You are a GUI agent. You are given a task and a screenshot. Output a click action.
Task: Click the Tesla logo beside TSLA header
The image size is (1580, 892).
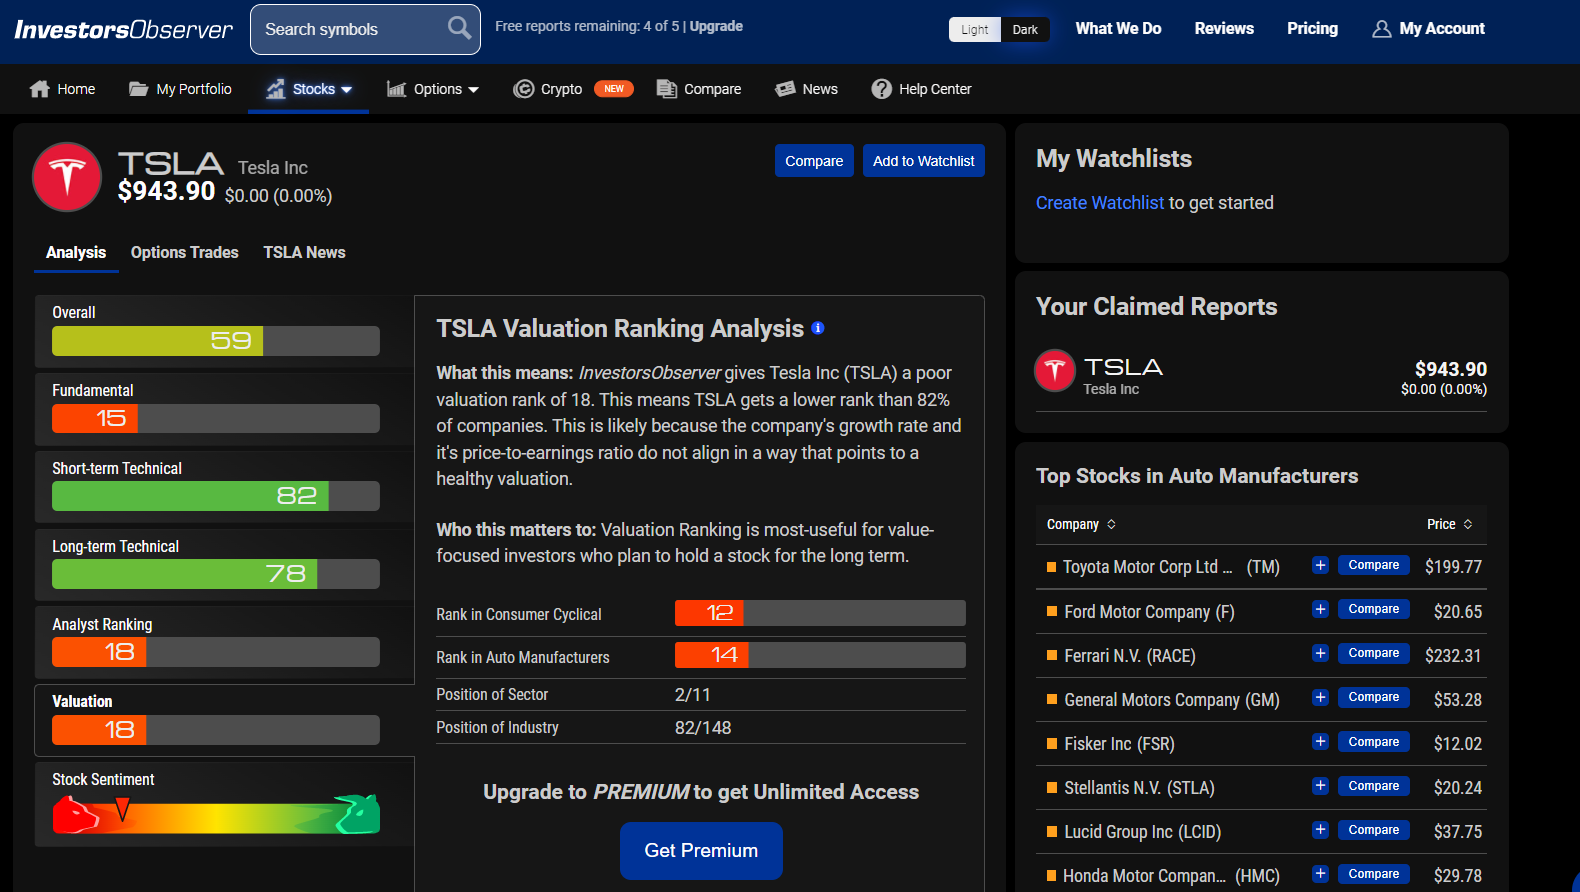pyautogui.click(x=67, y=177)
